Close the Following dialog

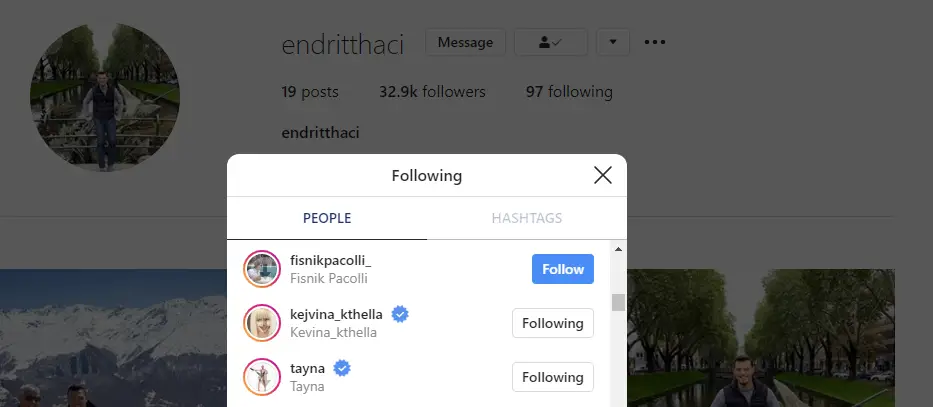click(603, 175)
